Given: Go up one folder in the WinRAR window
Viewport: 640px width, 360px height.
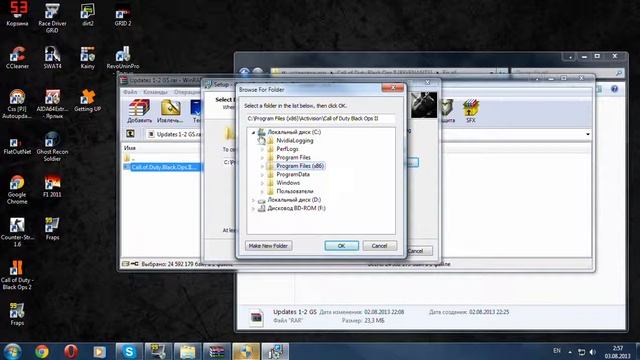Looking at the screenshot, I should click(131, 133).
